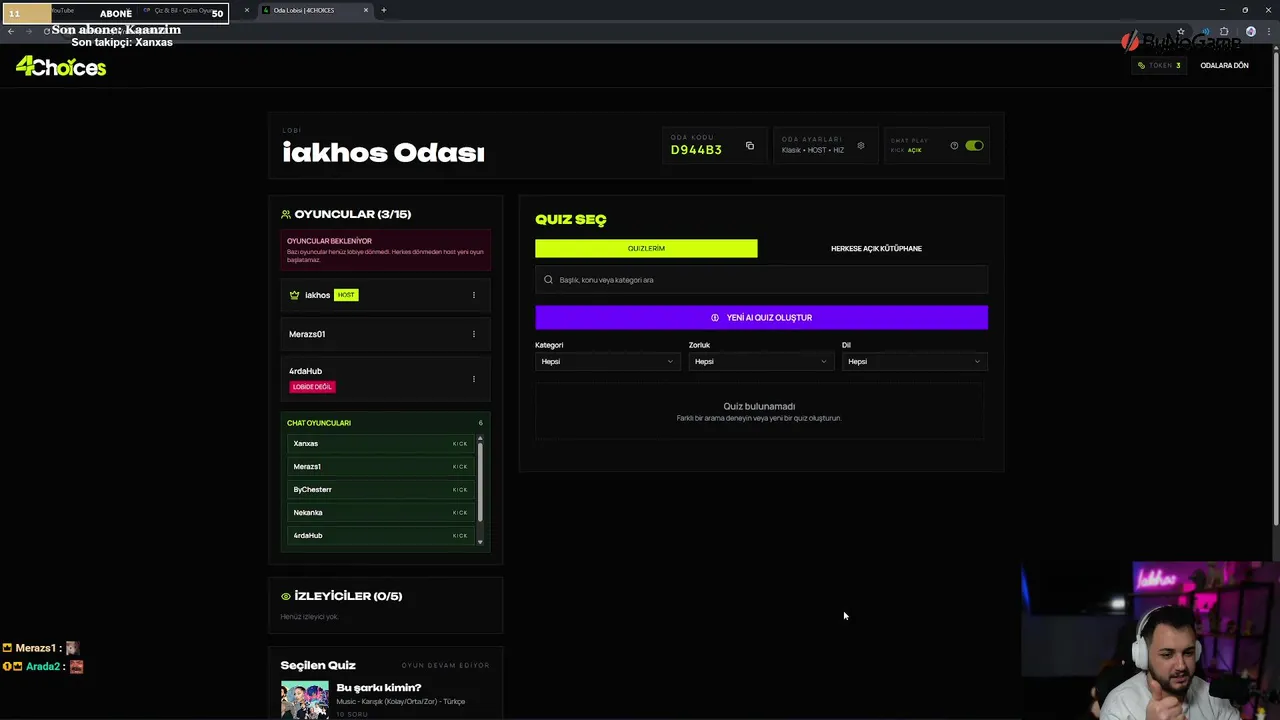Bookmark this page with star icon

[1181, 31]
